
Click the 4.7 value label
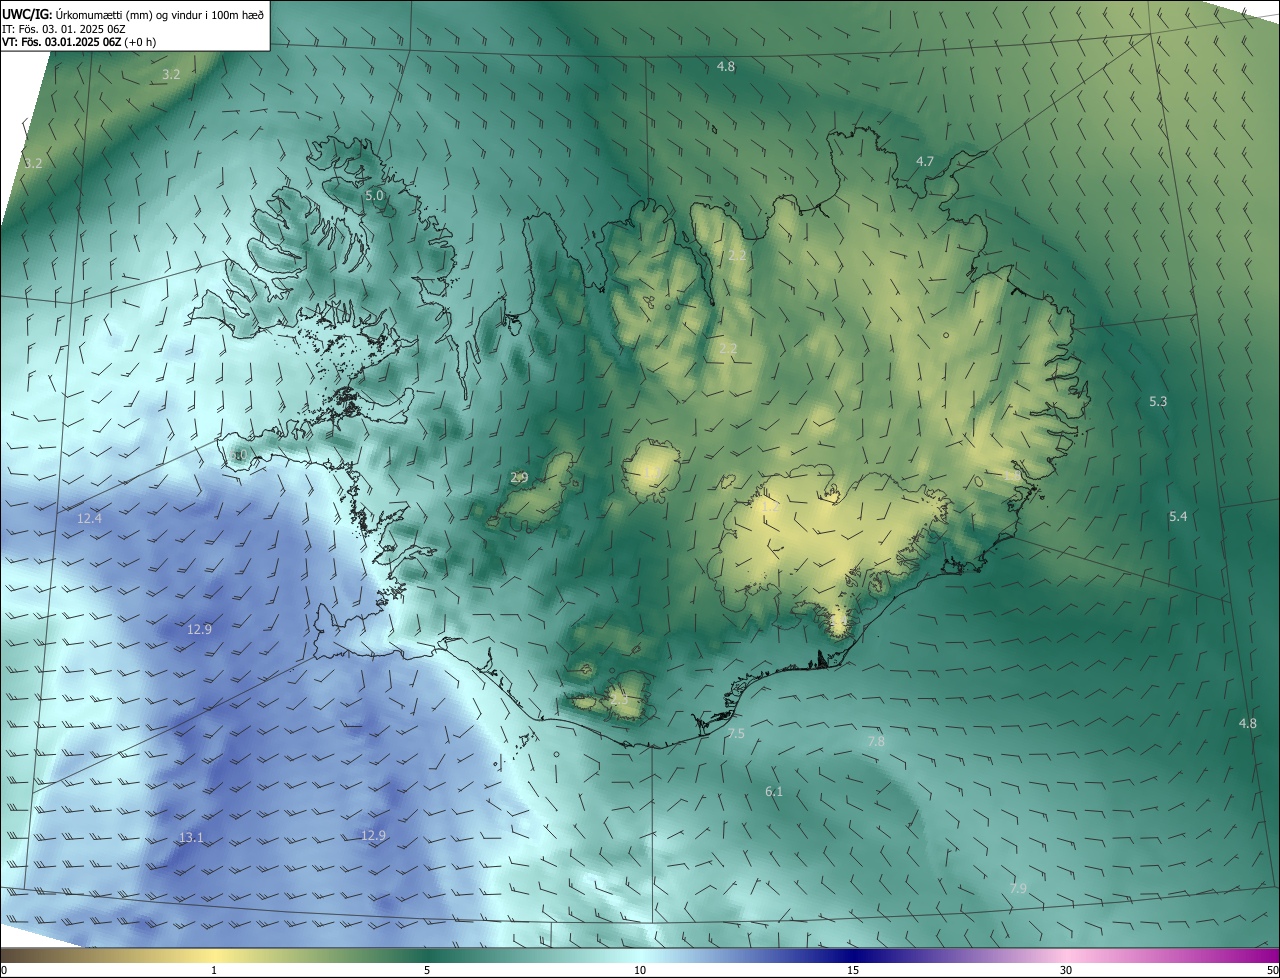point(925,161)
